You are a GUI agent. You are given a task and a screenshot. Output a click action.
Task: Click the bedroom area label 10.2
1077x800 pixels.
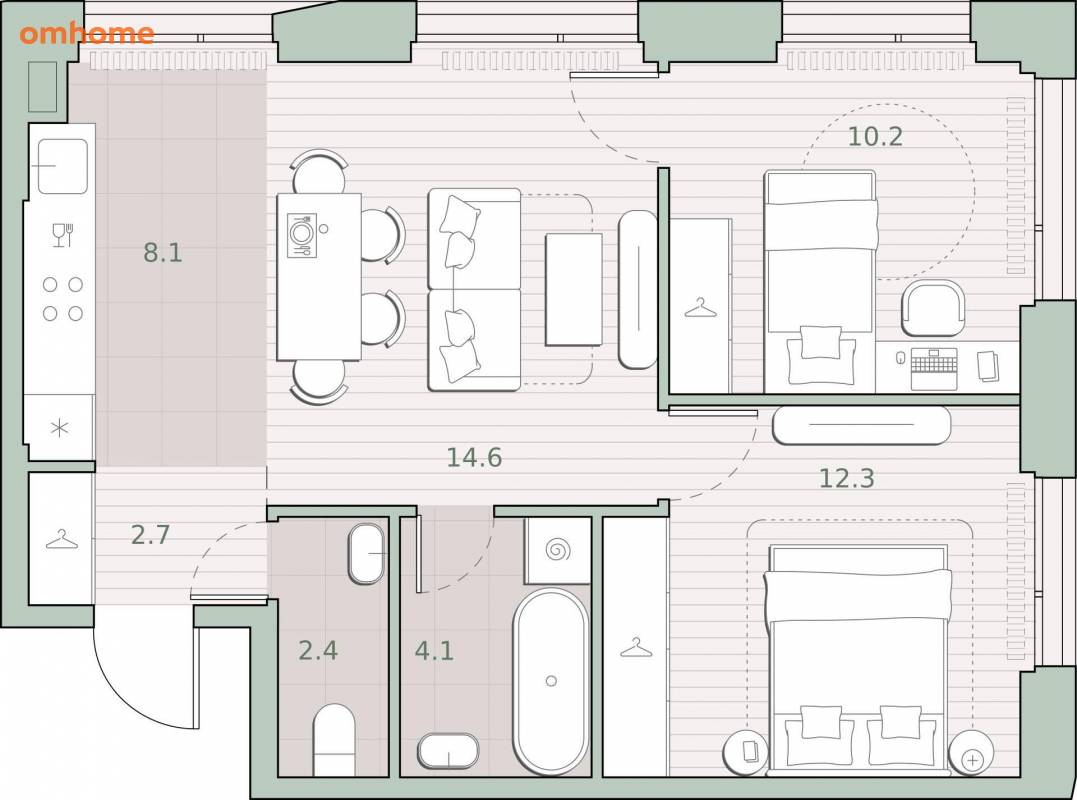[x=875, y=136]
